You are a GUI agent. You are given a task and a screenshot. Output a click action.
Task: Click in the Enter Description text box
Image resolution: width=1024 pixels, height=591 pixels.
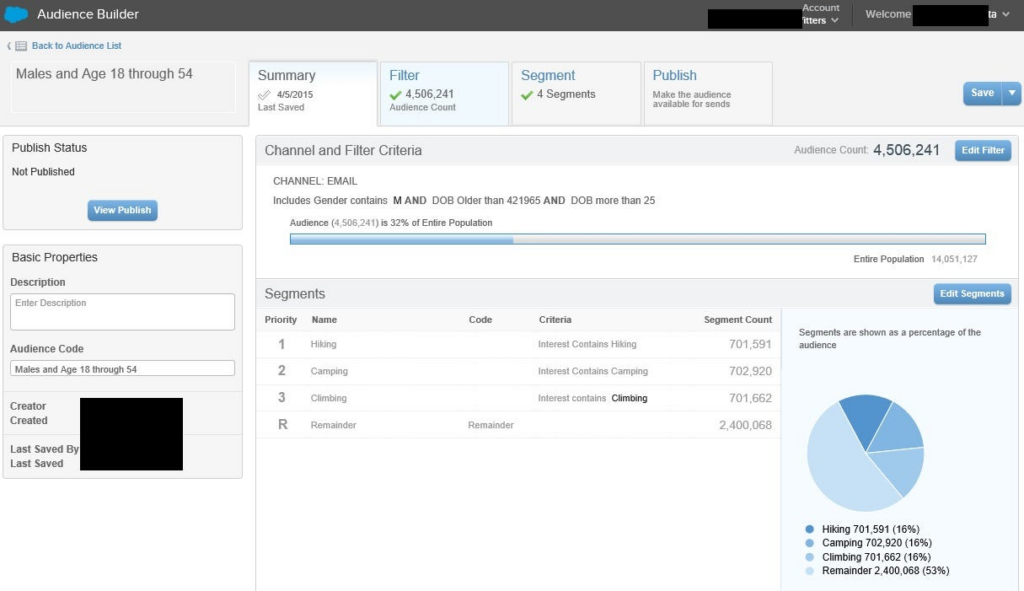point(122,311)
